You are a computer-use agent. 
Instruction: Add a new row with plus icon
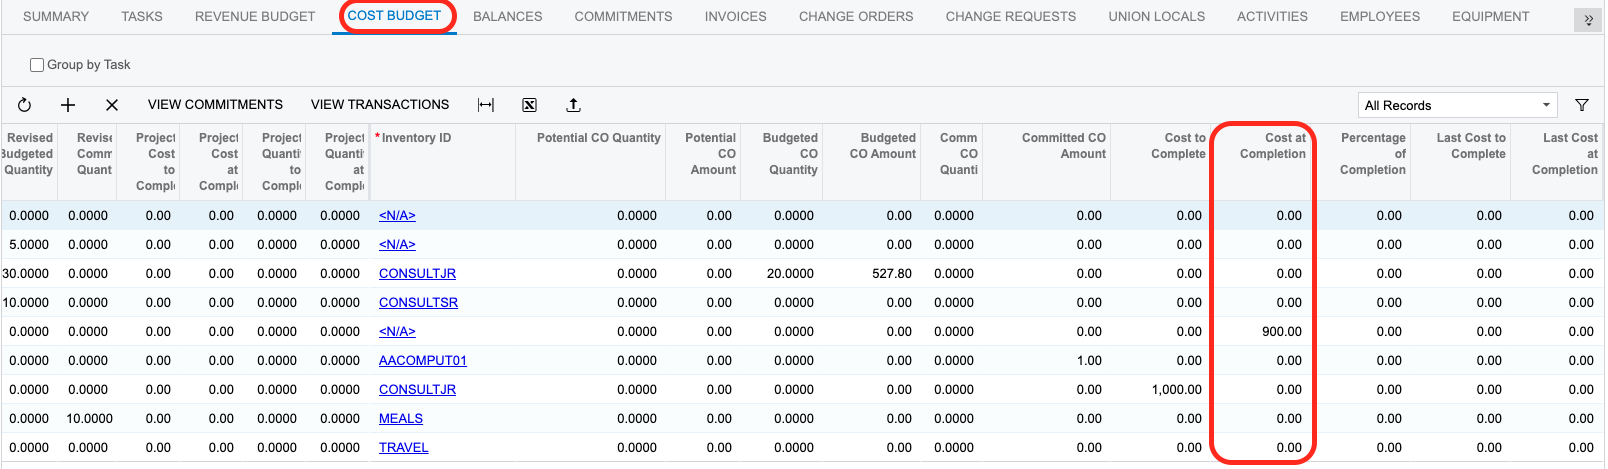pos(68,105)
